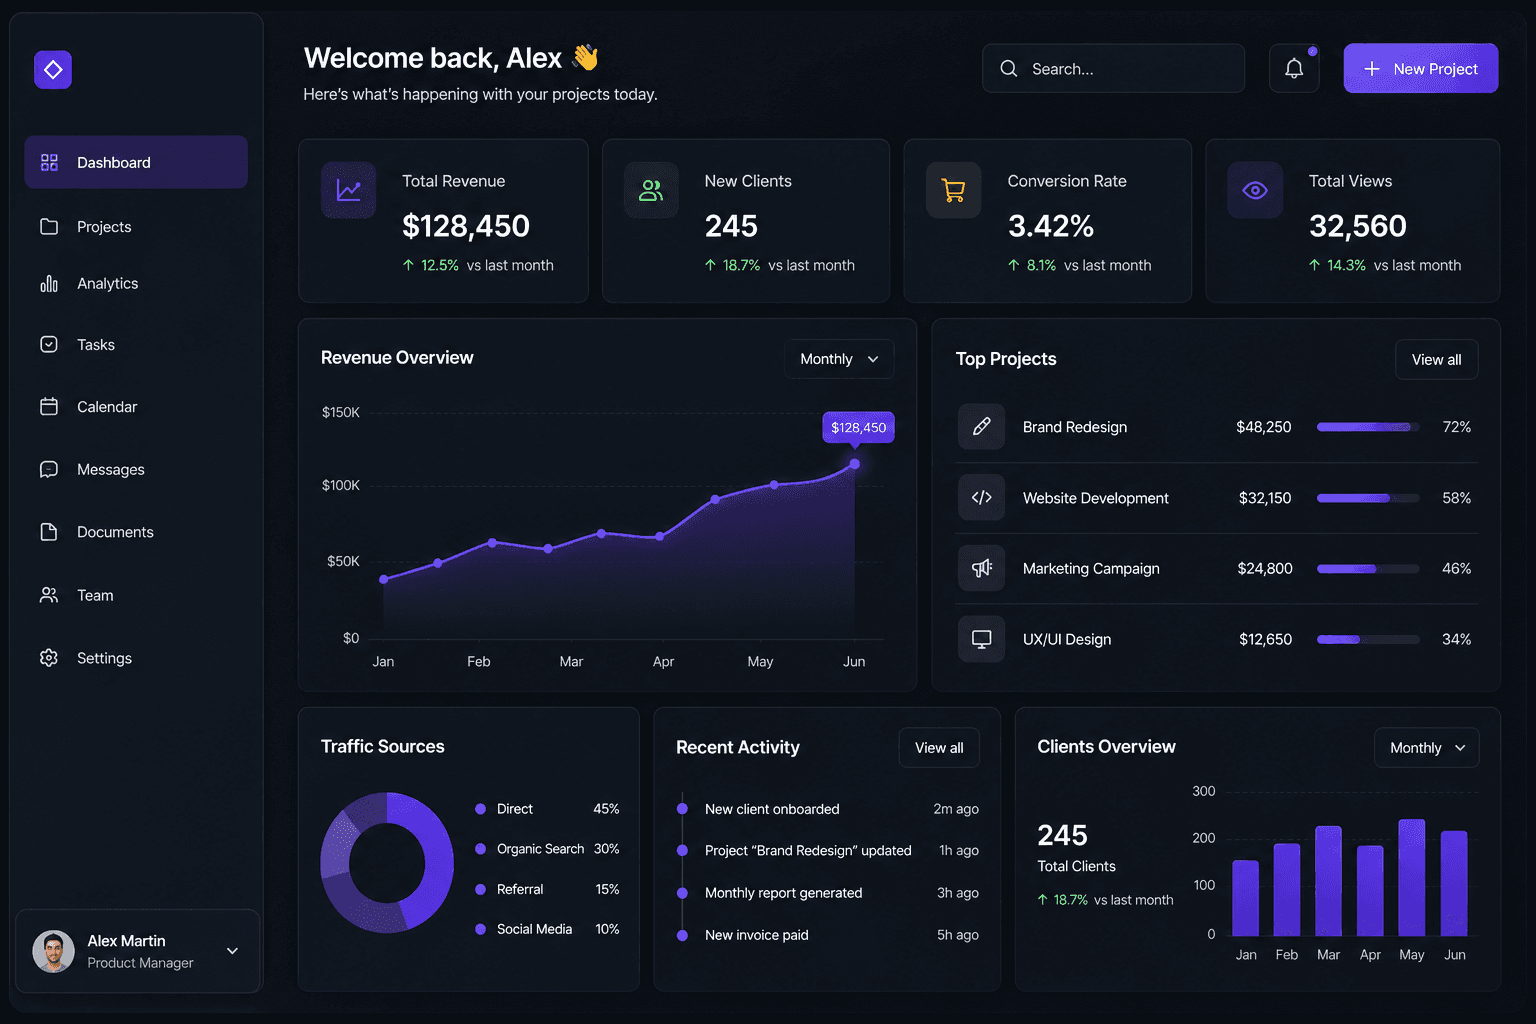The image size is (1536, 1024).
Task: Click View all in Top Projects
Action: click(1437, 360)
